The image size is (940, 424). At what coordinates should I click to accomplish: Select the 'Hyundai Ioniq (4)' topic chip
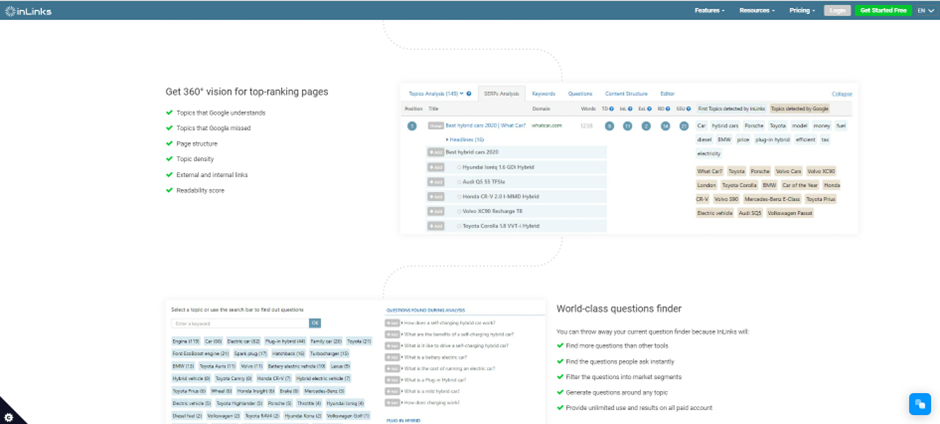point(345,404)
